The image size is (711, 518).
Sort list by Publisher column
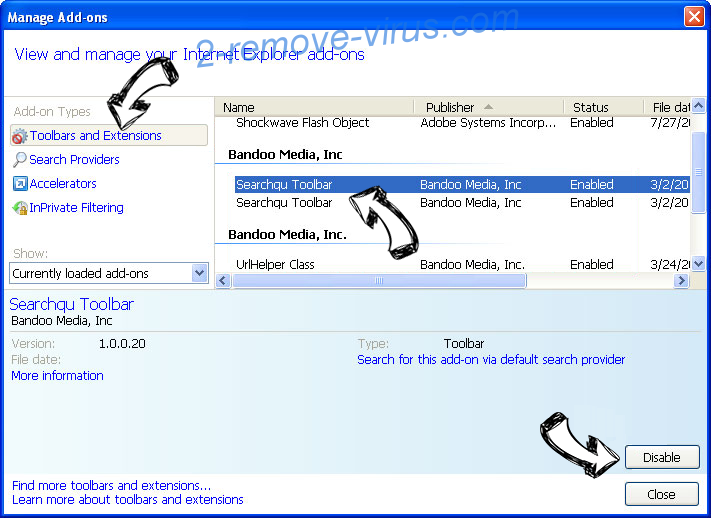pos(450,107)
